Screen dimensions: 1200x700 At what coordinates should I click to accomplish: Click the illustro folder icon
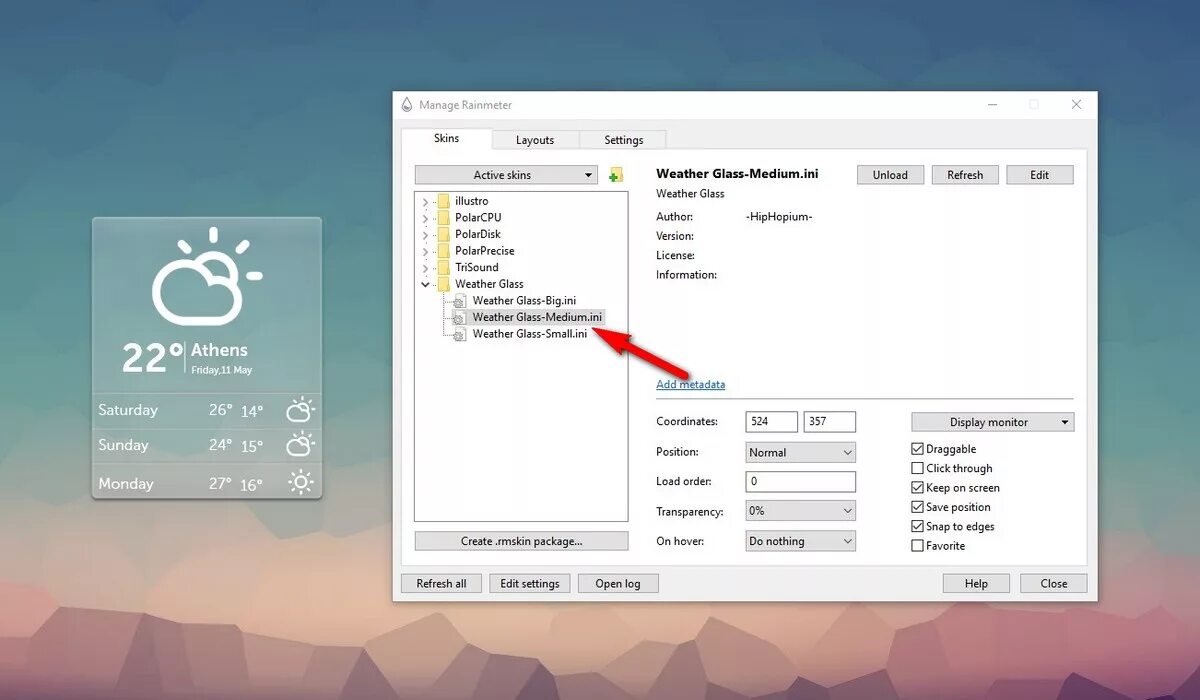point(444,201)
